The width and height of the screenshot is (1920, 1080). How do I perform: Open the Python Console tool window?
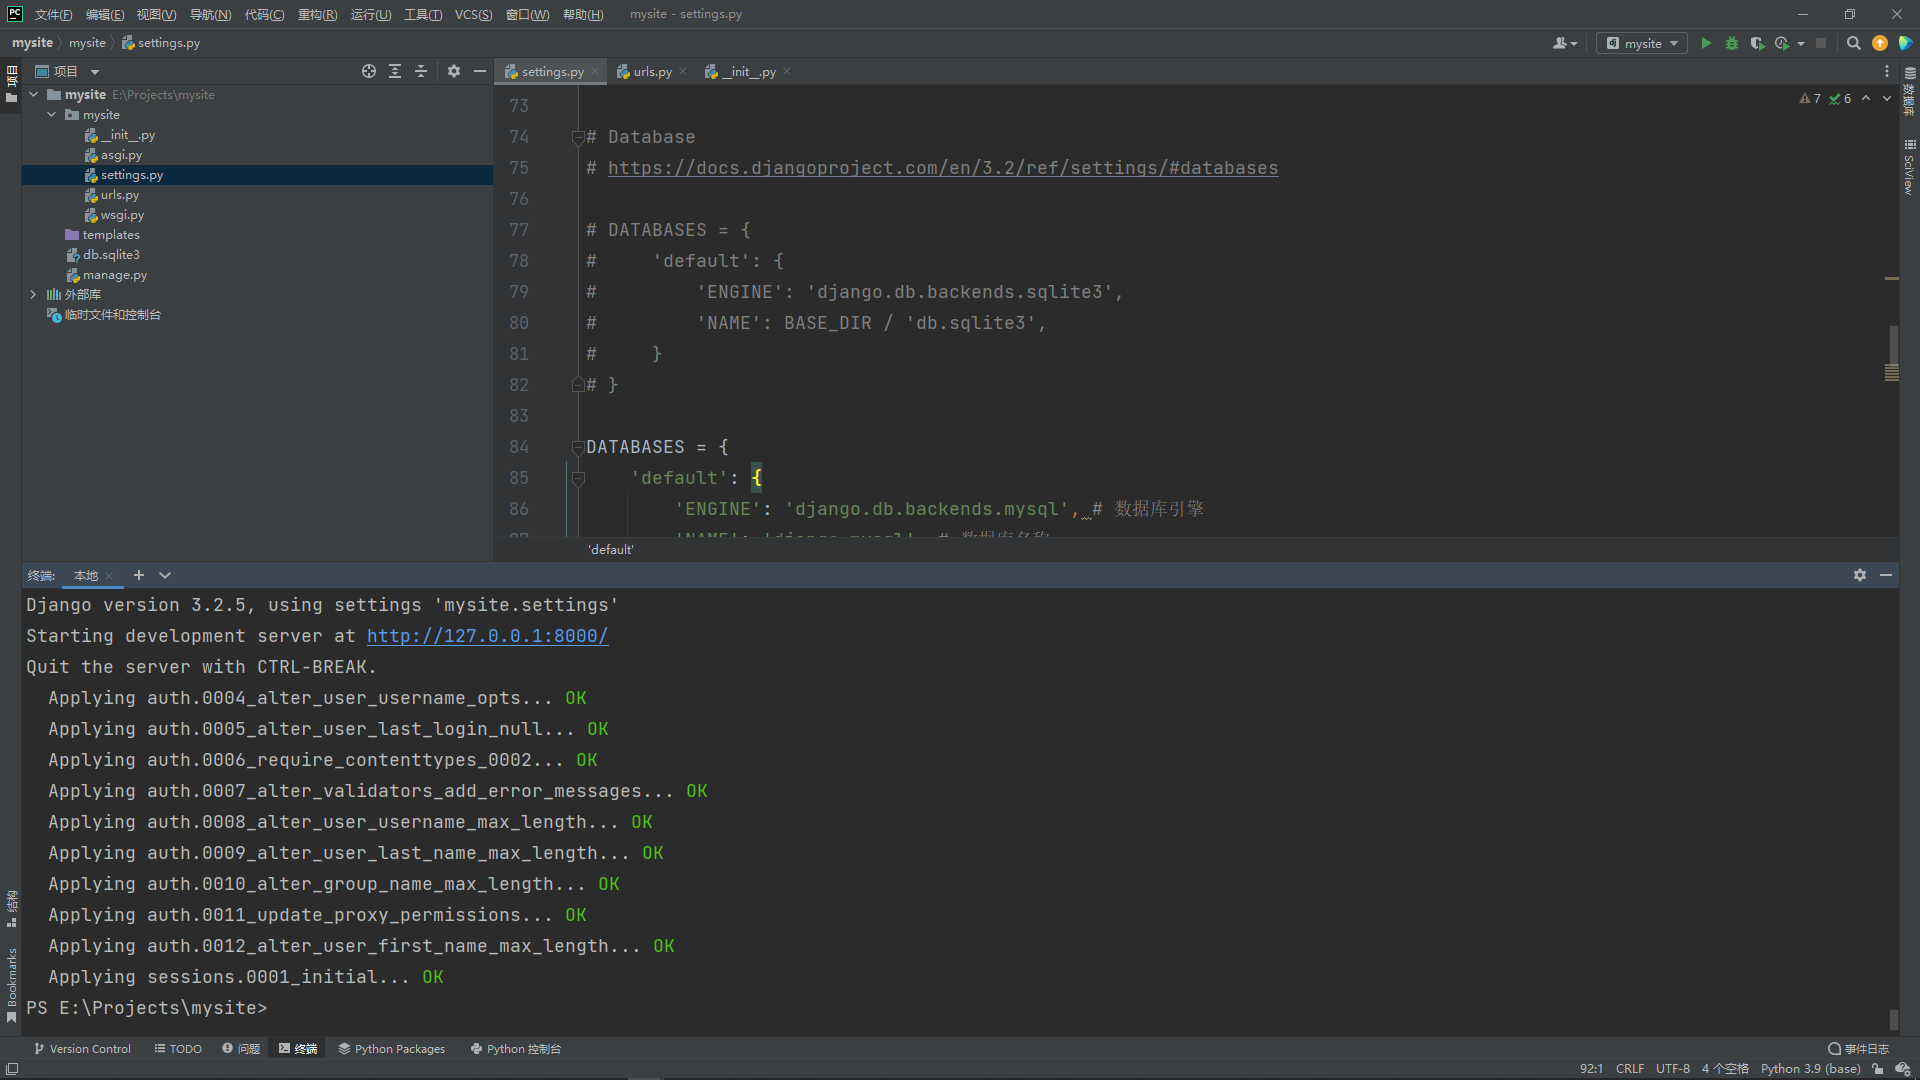click(x=516, y=1049)
